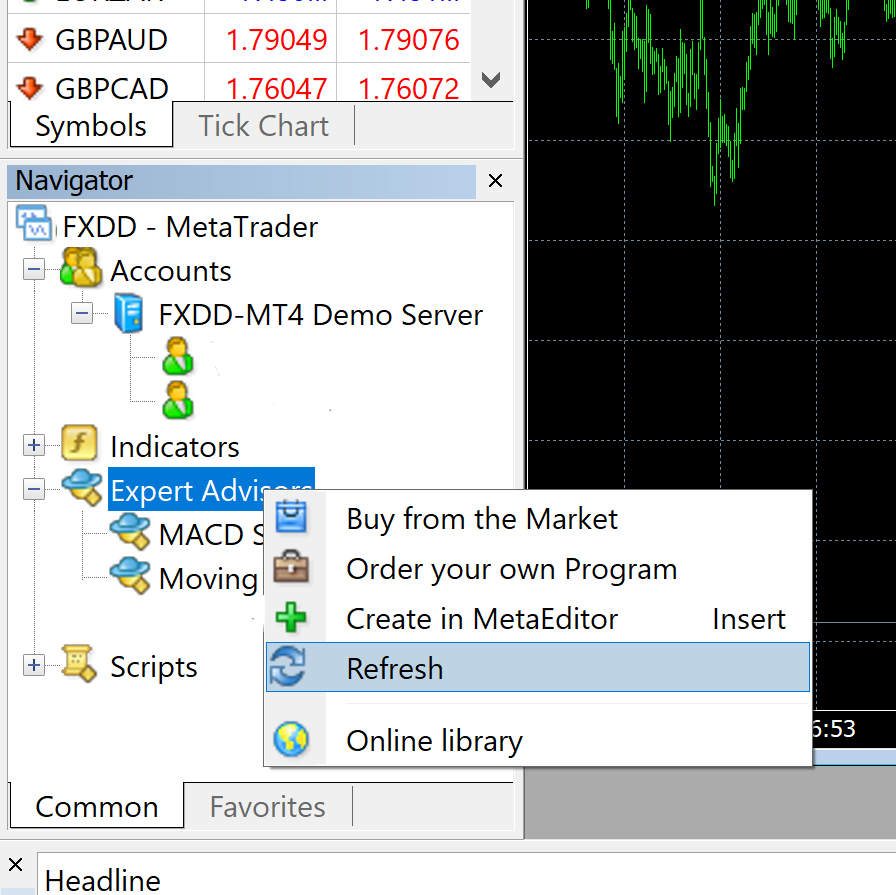Click the MACD expert advisor icon
Image resolution: width=896 pixels, height=895 pixels.
130,532
